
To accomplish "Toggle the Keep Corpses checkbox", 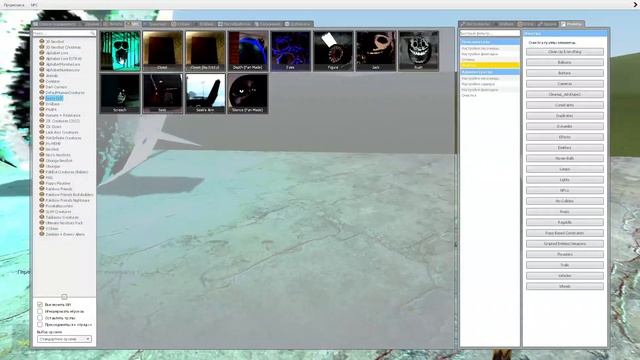I will 40,318.
